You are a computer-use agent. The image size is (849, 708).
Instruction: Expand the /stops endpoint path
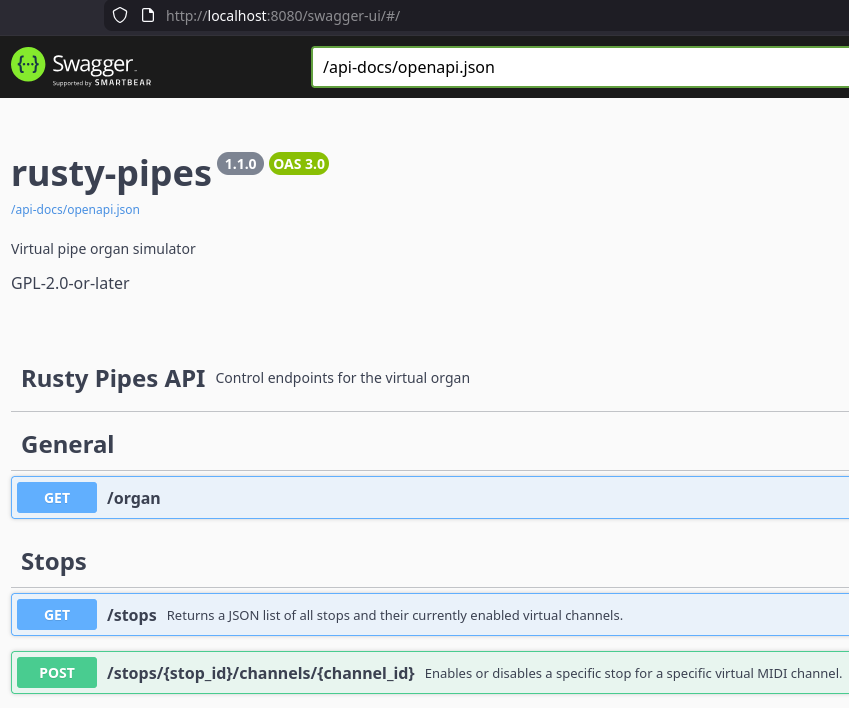point(132,615)
